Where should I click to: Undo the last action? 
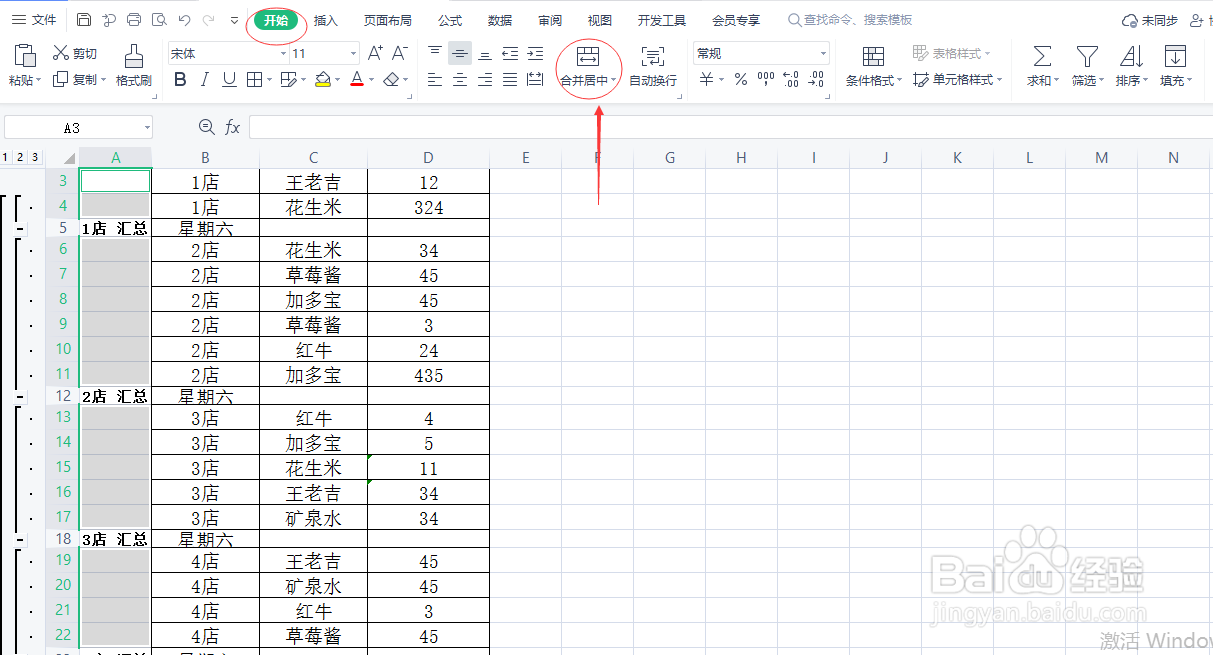184,20
